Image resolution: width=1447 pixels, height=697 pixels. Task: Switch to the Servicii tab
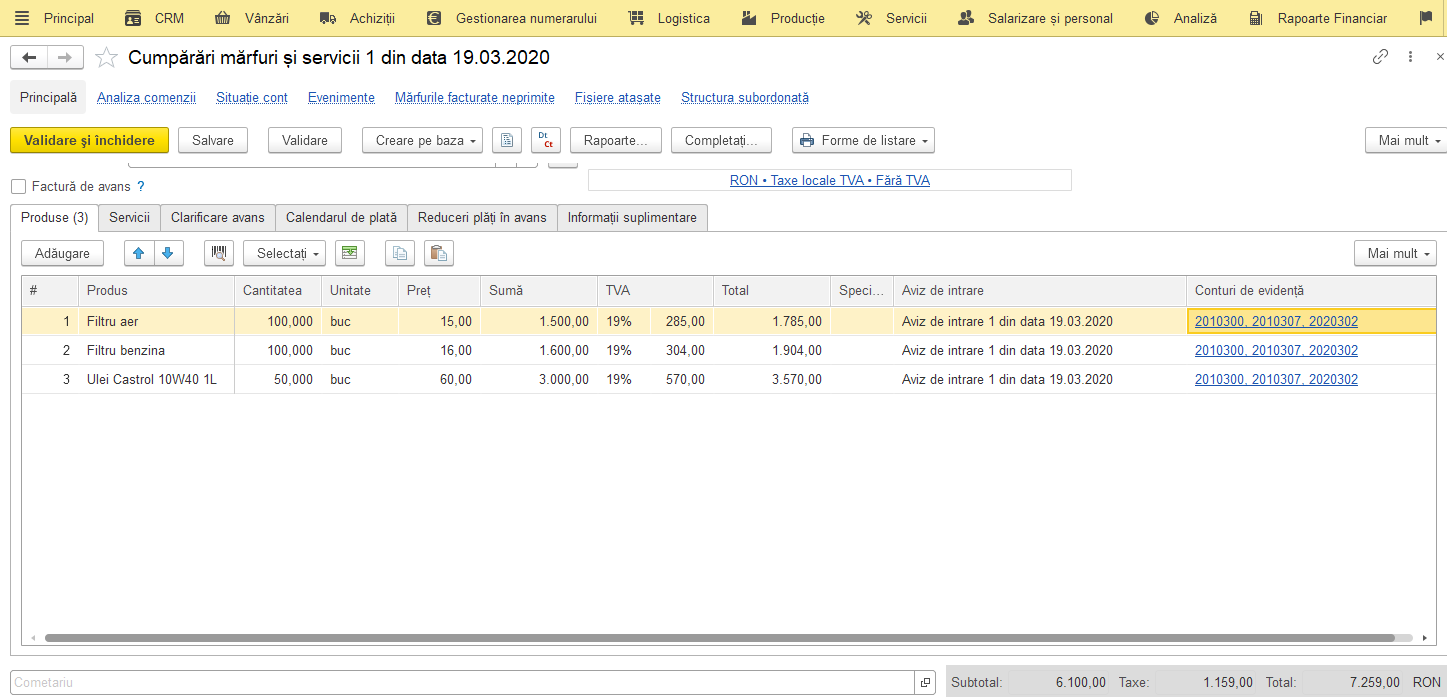pos(129,217)
